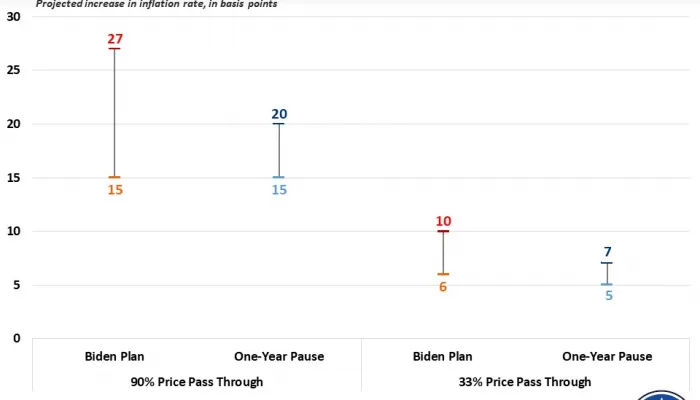Select the orange 6 data label

click(x=443, y=286)
